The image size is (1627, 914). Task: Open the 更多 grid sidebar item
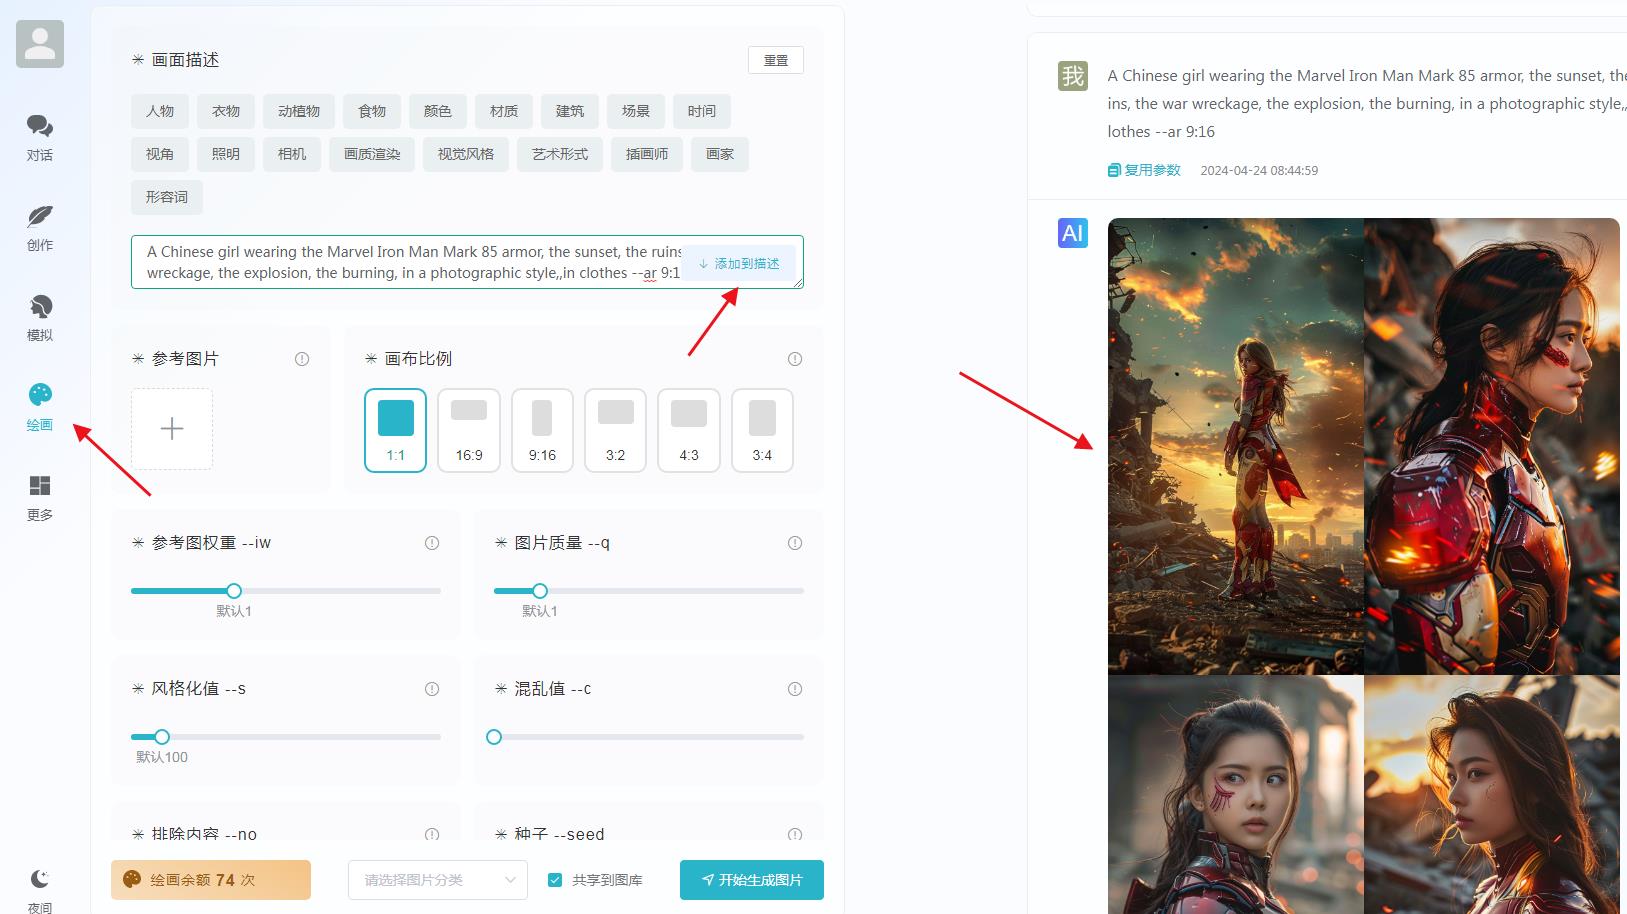point(40,497)
